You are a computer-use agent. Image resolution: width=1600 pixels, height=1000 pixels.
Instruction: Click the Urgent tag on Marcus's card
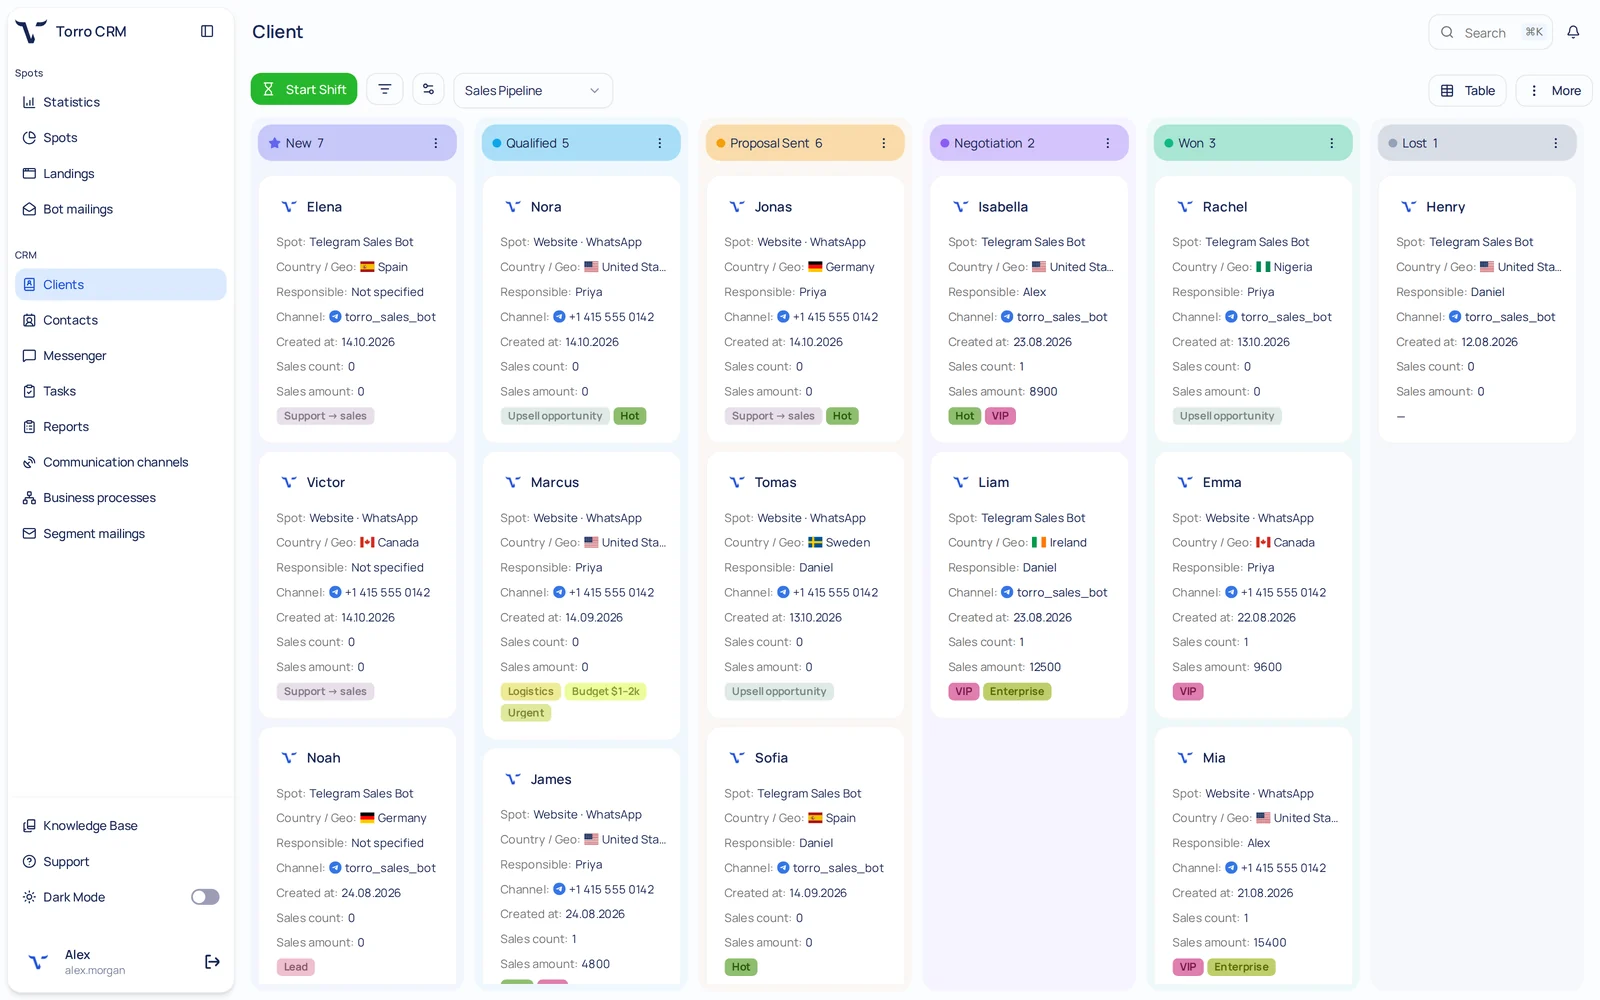coord(526,713)
